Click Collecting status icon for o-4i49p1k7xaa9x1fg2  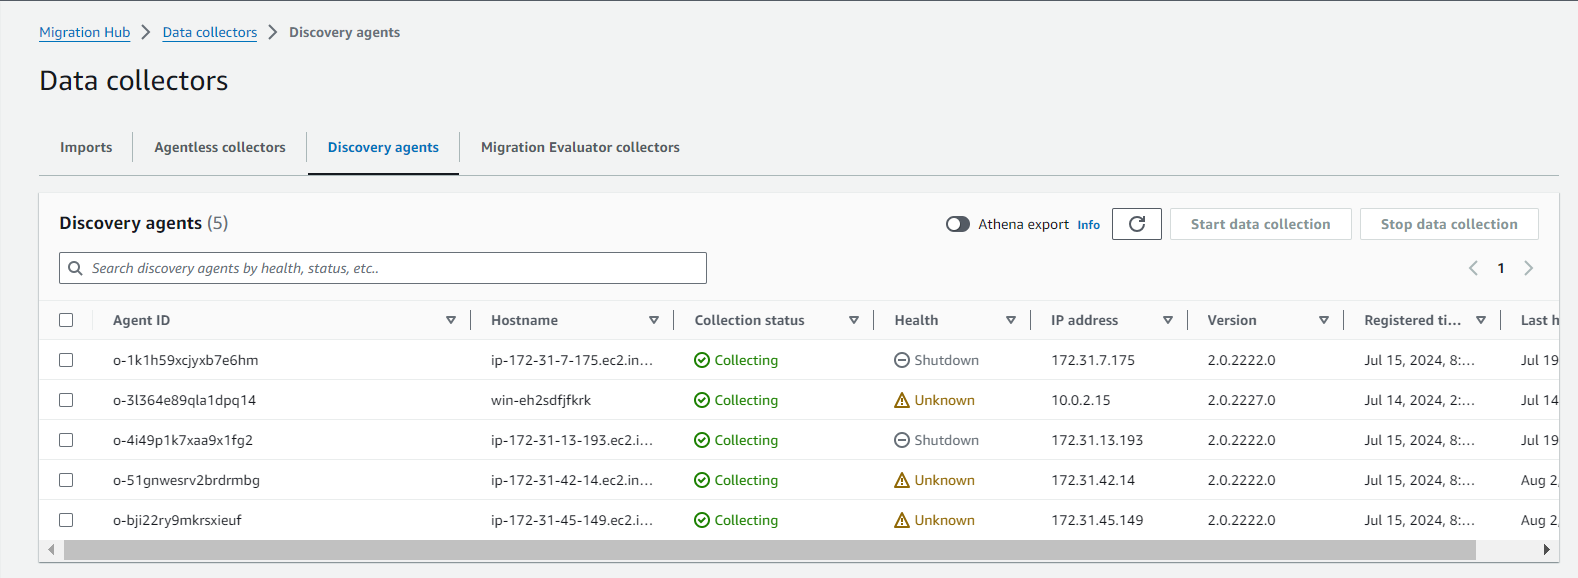click(x=702, y=440)
